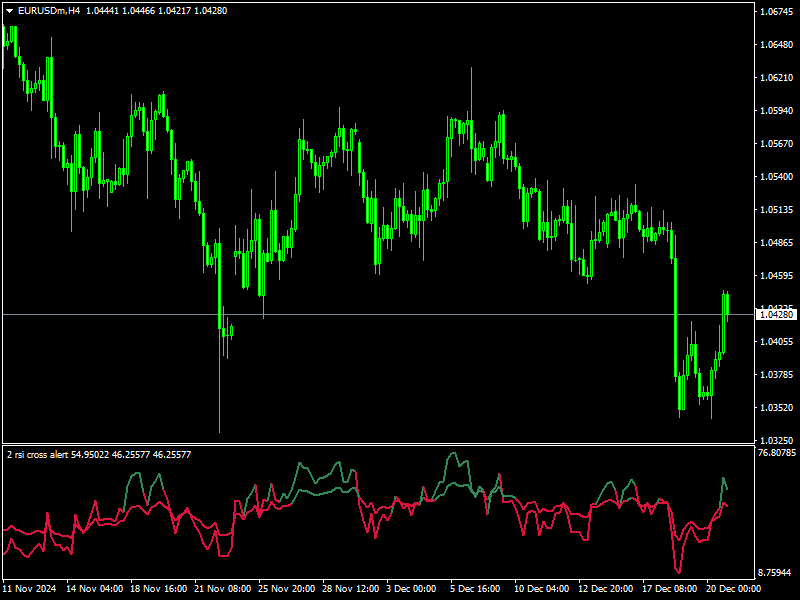
Task: Click the 1.06745 label on the price scale
Action: click(777, 12)
